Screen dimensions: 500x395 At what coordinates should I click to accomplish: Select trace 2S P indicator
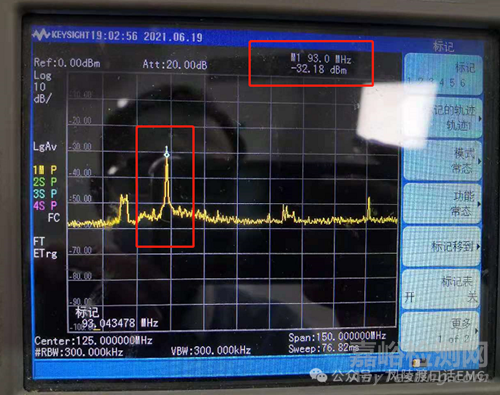click(x=45, y=182)
